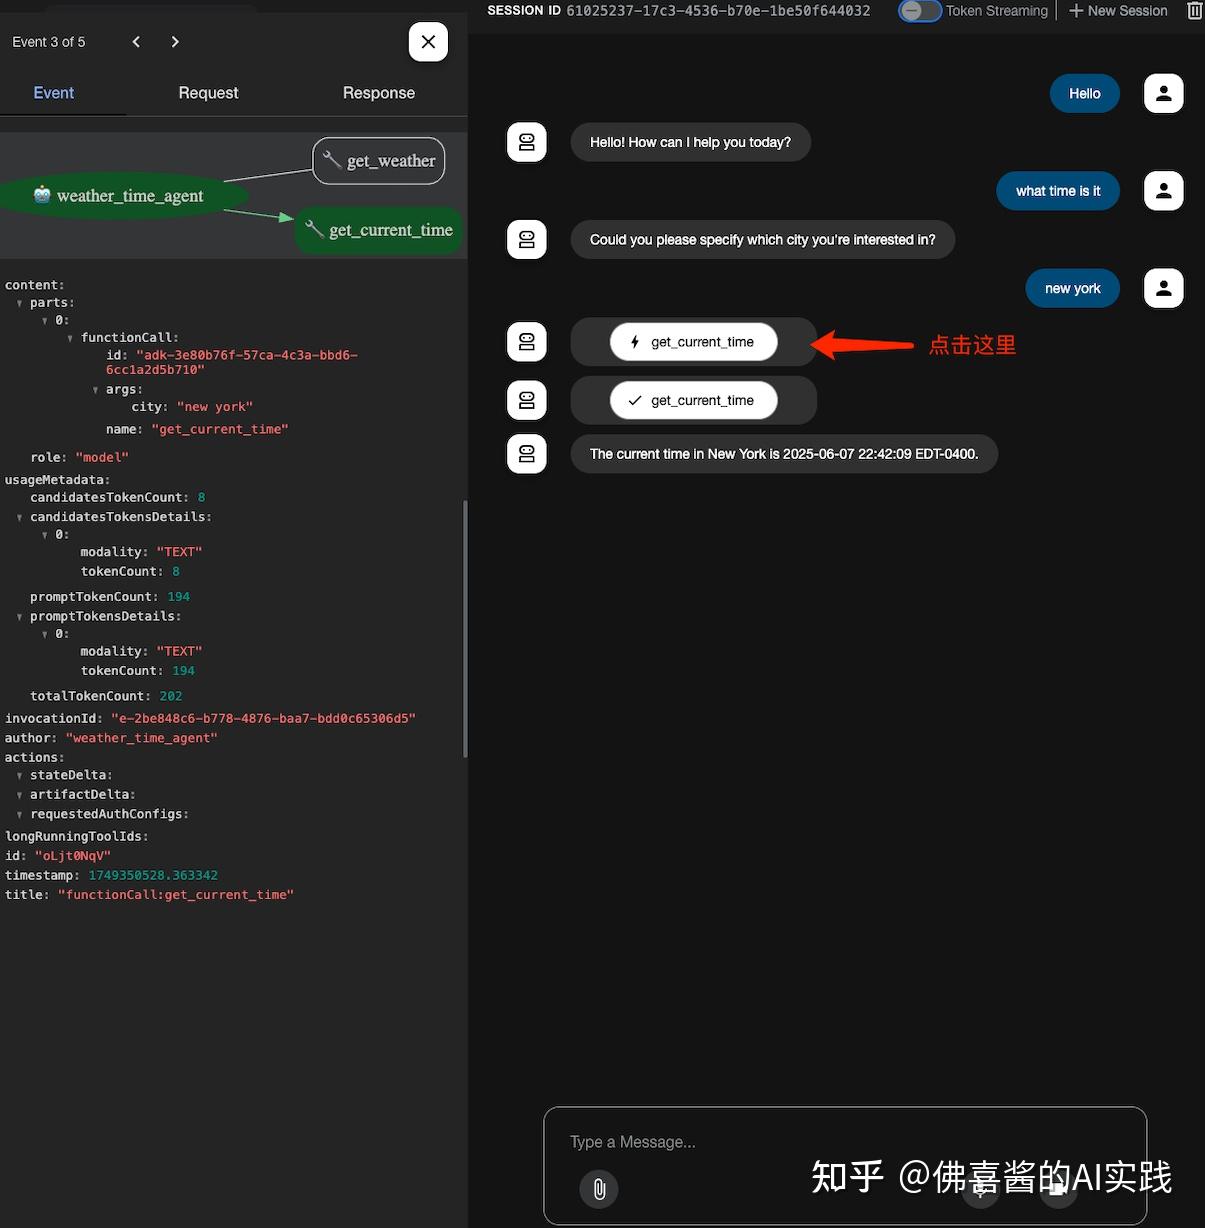Viewport: 1205px width, 1228px height.
Task: Collapse the parts tree node
Action: point(18,302)
